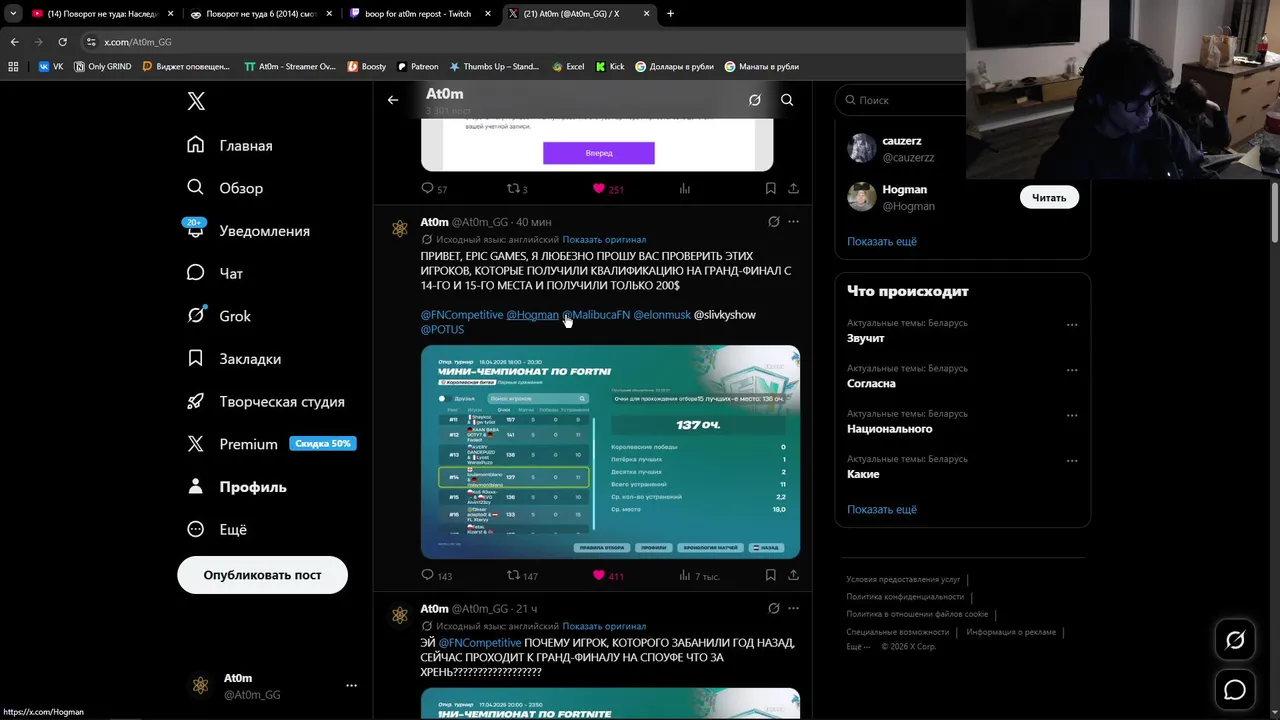Open @Hogman mention link
The height and width of the screenshot is (720, 1280).
tap(532, 315)
